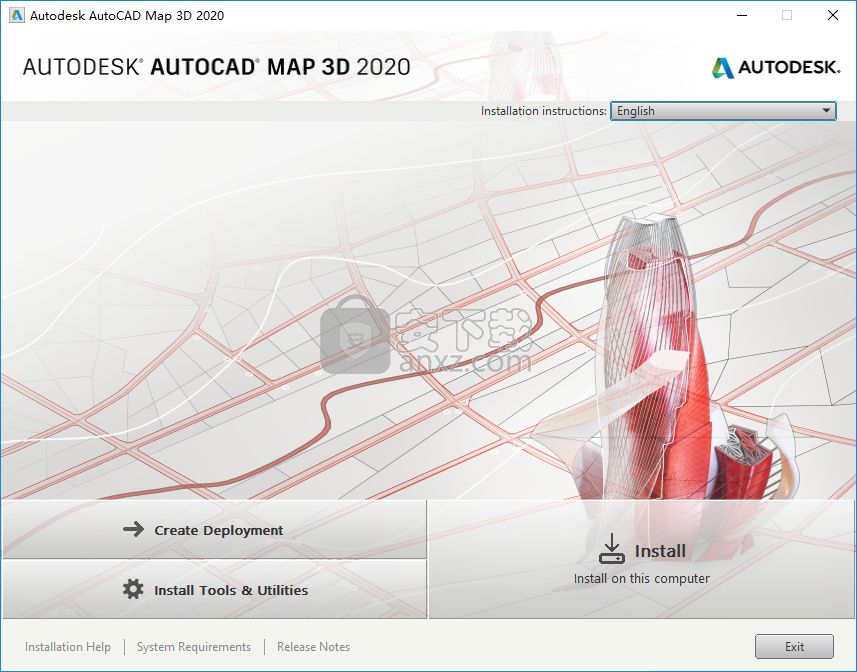Choose Install Tools & Utilities
The height and width of the screenshot is (672, 857).
pos(215,590)
